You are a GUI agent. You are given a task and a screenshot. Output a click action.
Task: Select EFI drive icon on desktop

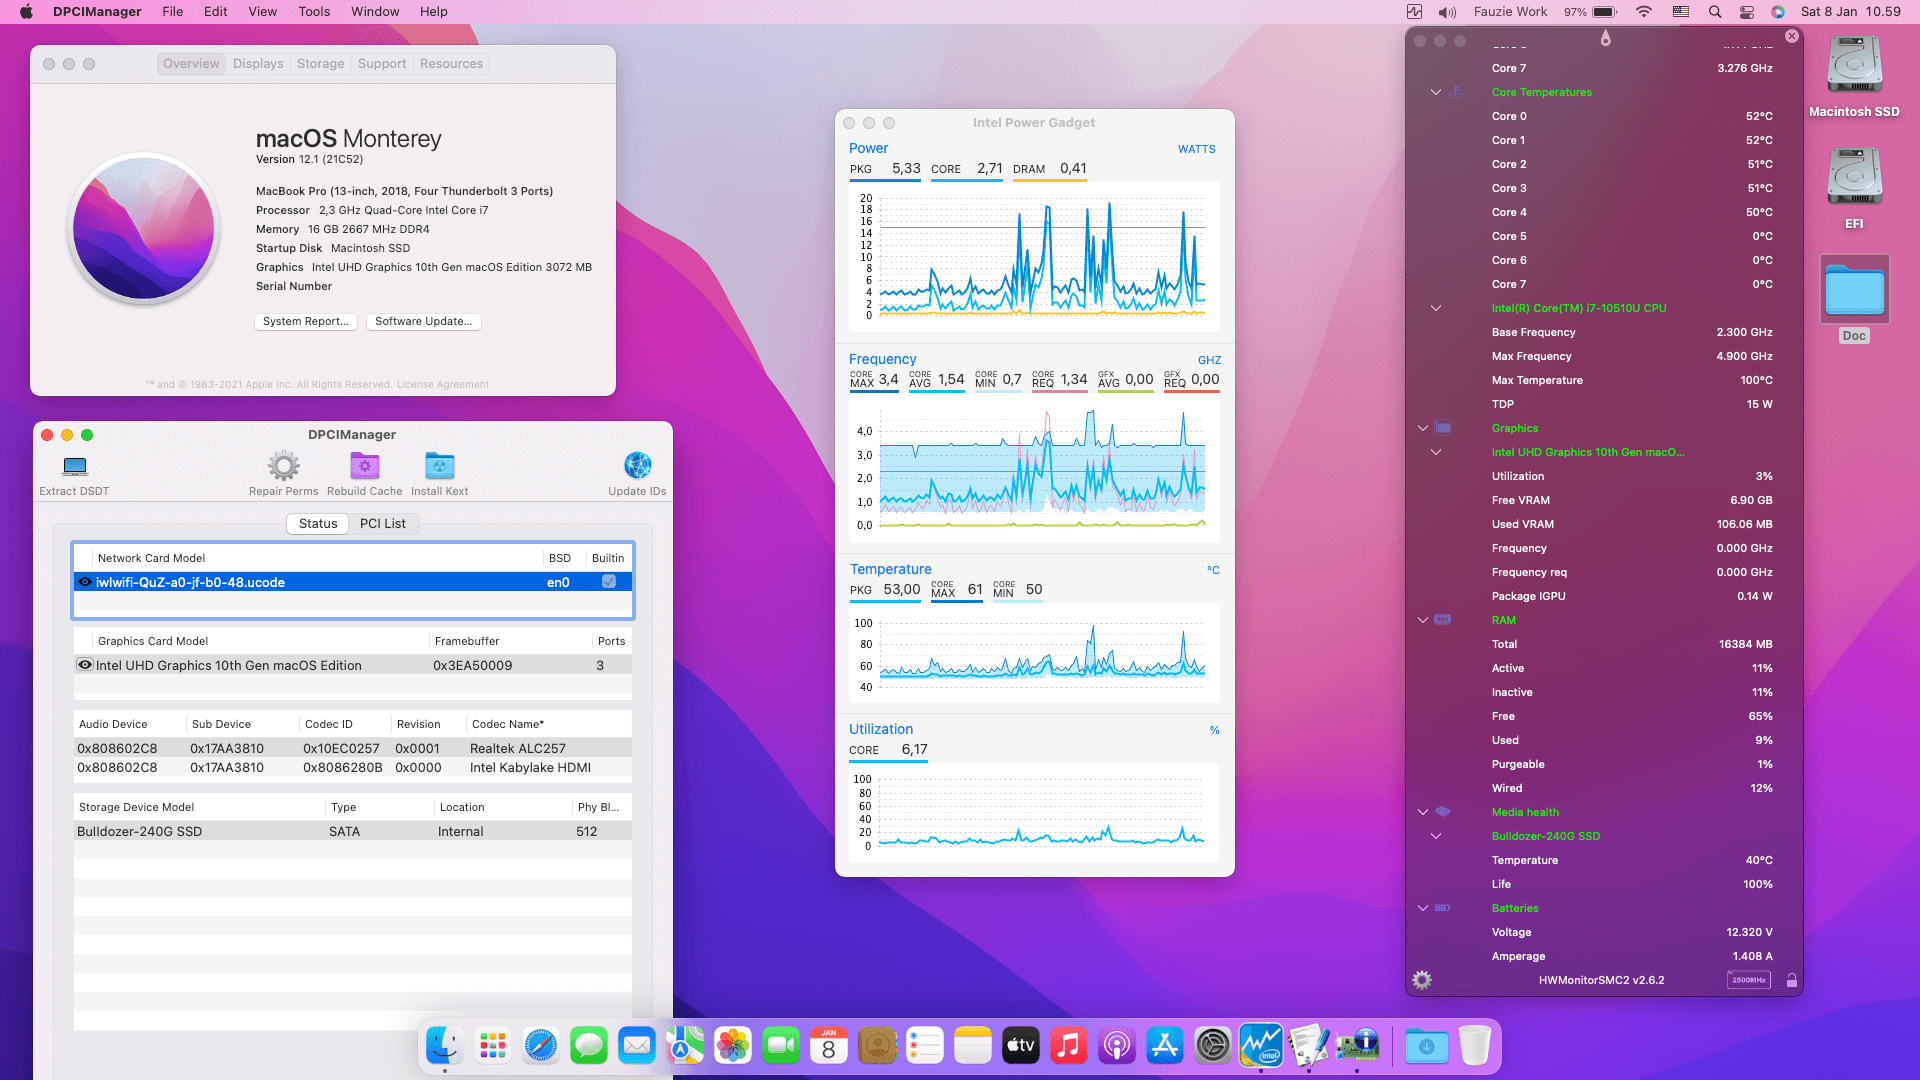(1854, 178)
